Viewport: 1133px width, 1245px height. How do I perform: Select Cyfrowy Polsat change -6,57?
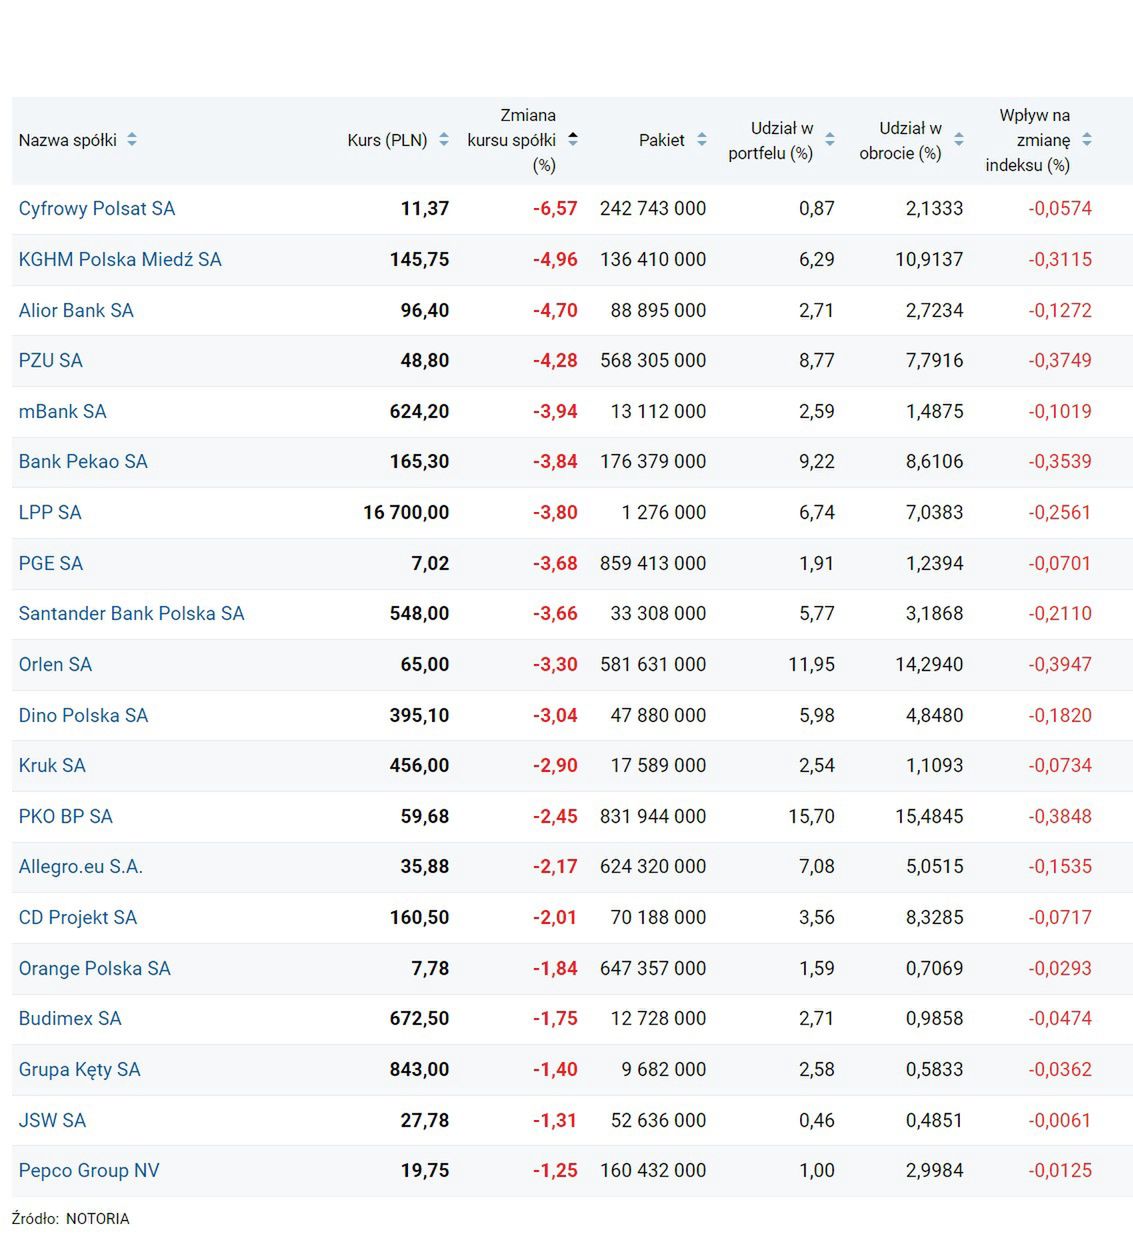coord(555,209)
